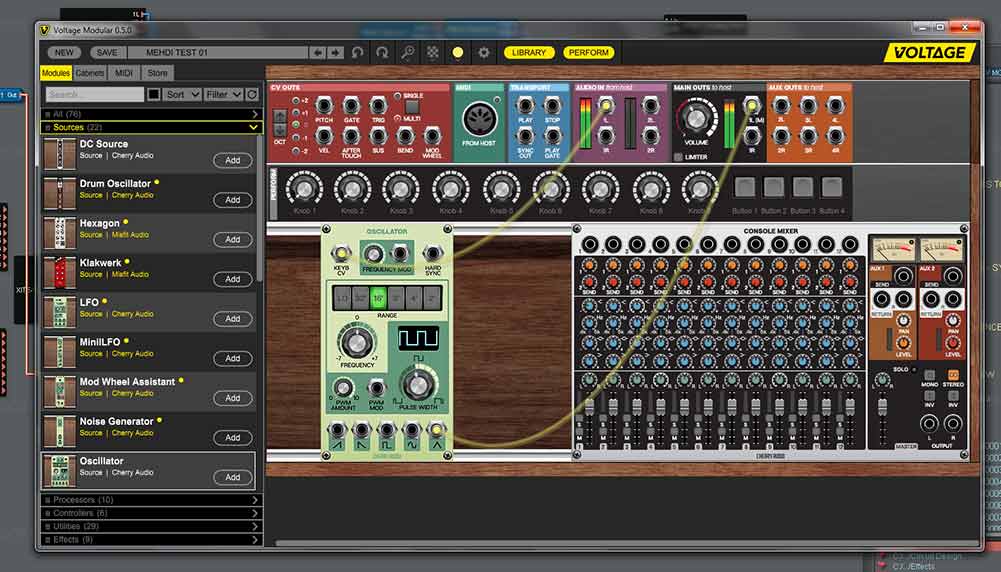Select the 32' range button on oscillator

361,298
